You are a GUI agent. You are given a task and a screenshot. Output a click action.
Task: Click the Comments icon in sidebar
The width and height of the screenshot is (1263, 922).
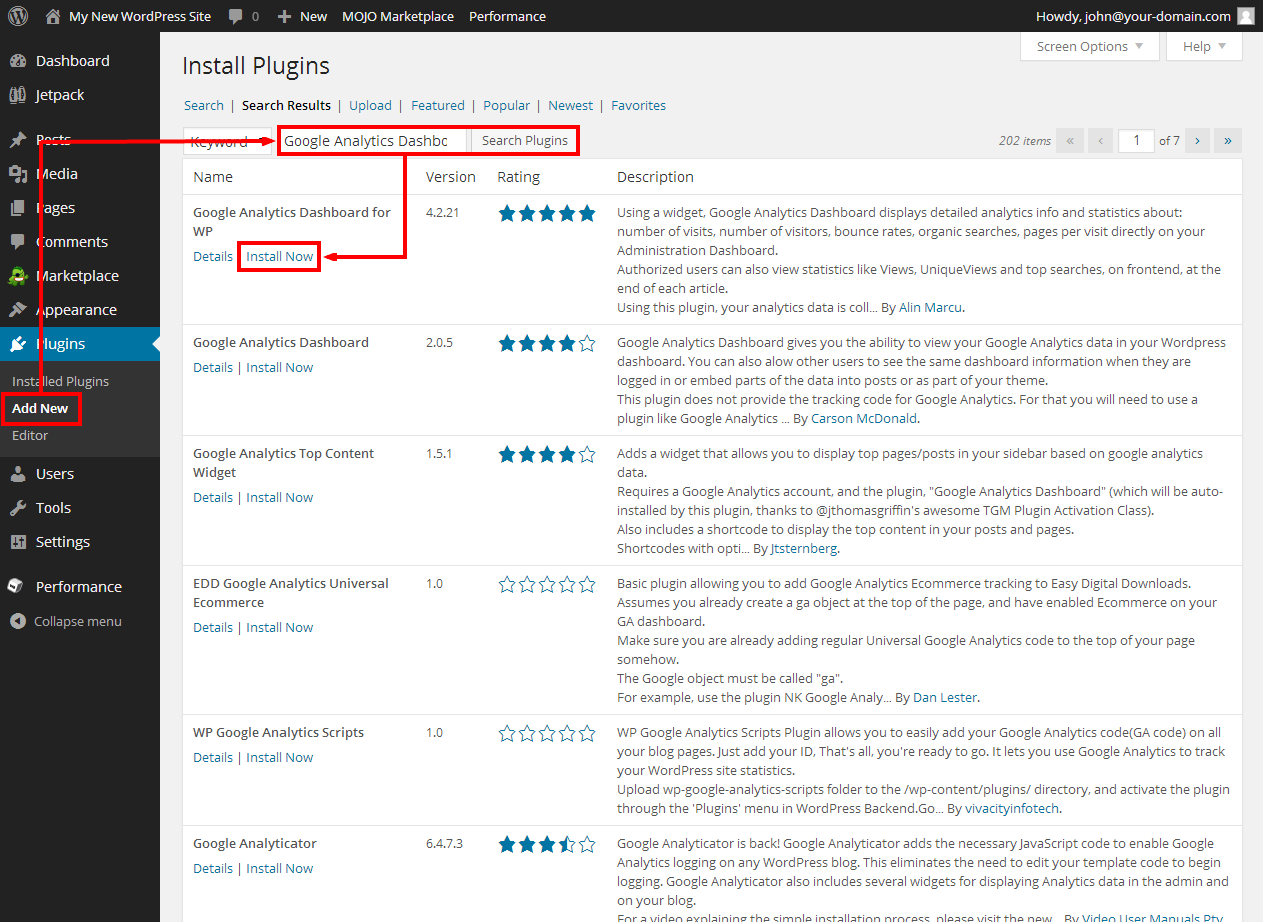click(x=18, y=242)
